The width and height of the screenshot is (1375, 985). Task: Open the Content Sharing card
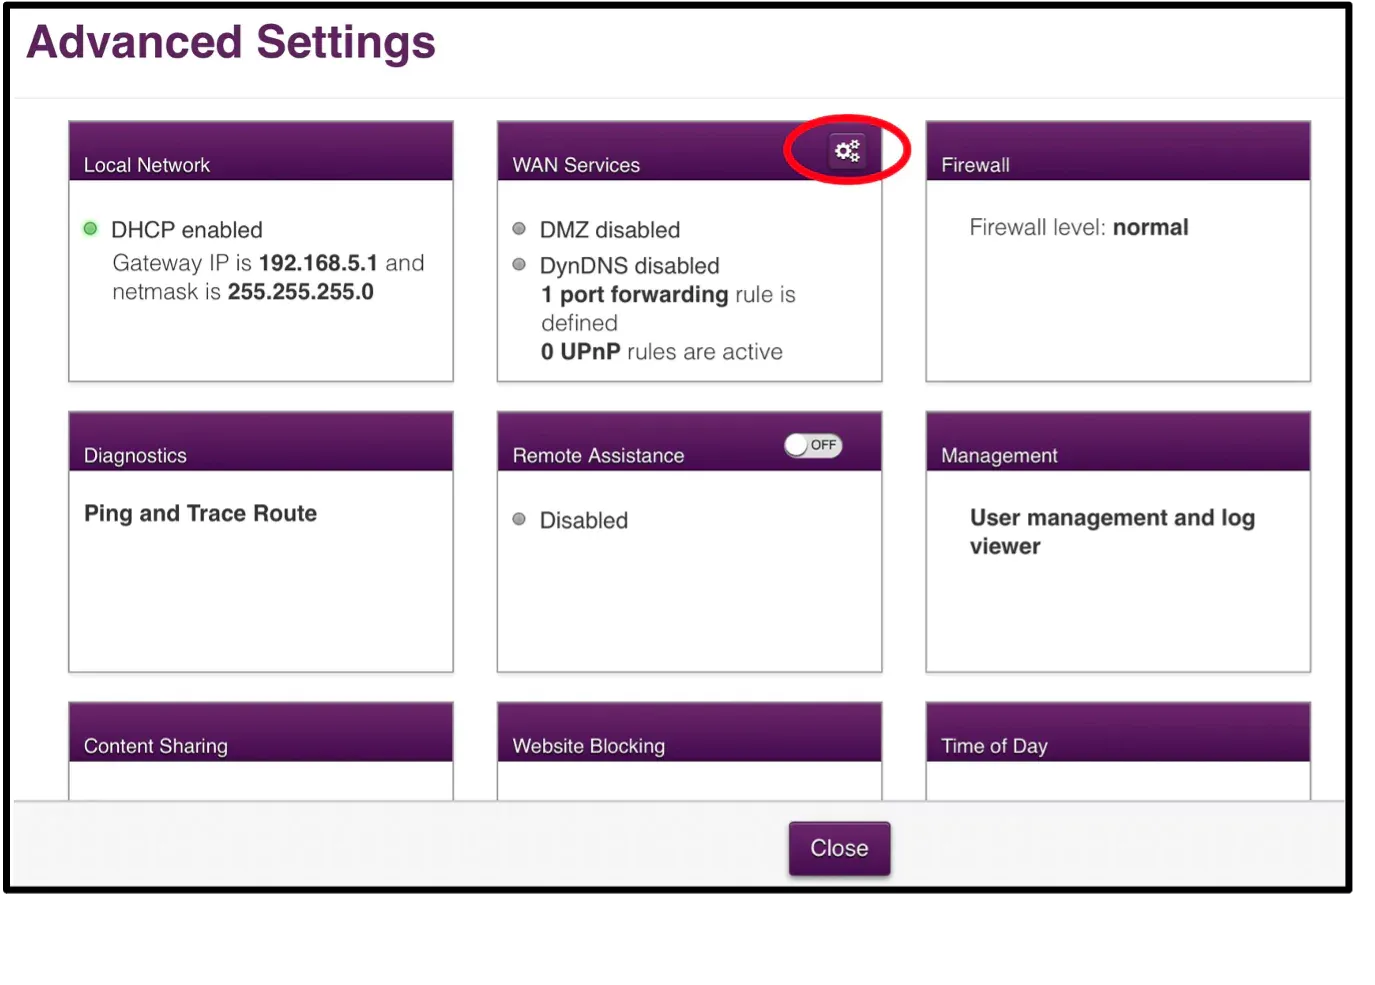pyautogui.click(x=156, y=746)
